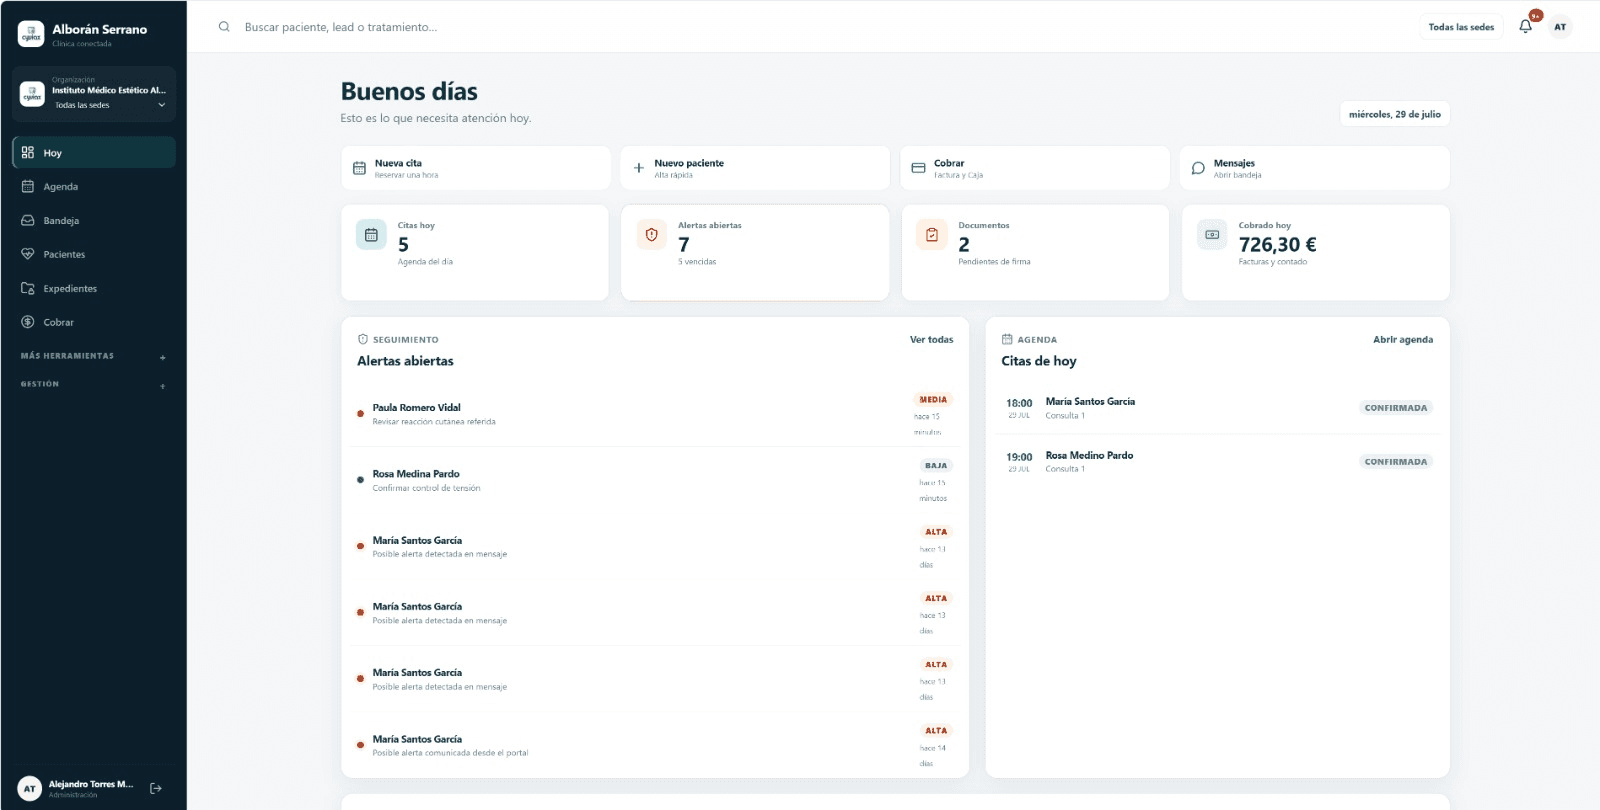Click the Citas hoy calendar icon
The width and height of the screenshot is (1600, 810).
click(371, 235)
